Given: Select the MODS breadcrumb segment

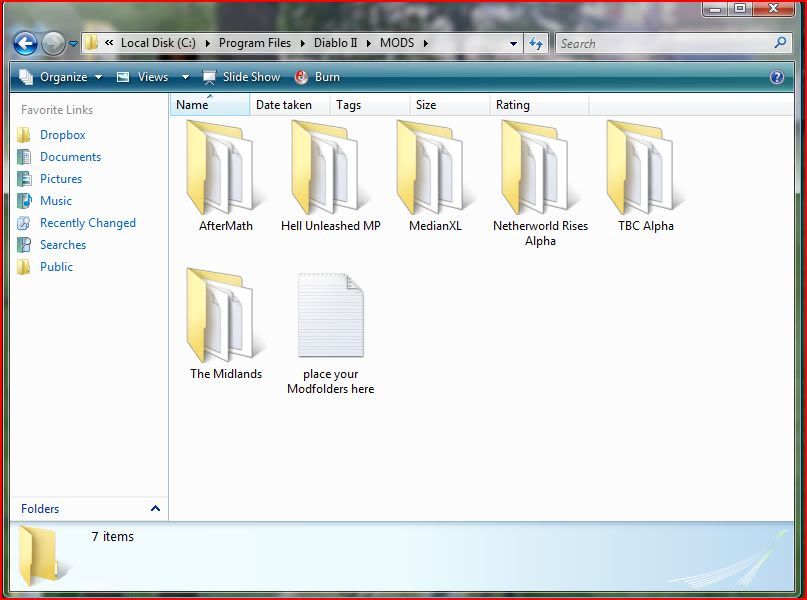Looking at the screenshot, I should 397,43.
